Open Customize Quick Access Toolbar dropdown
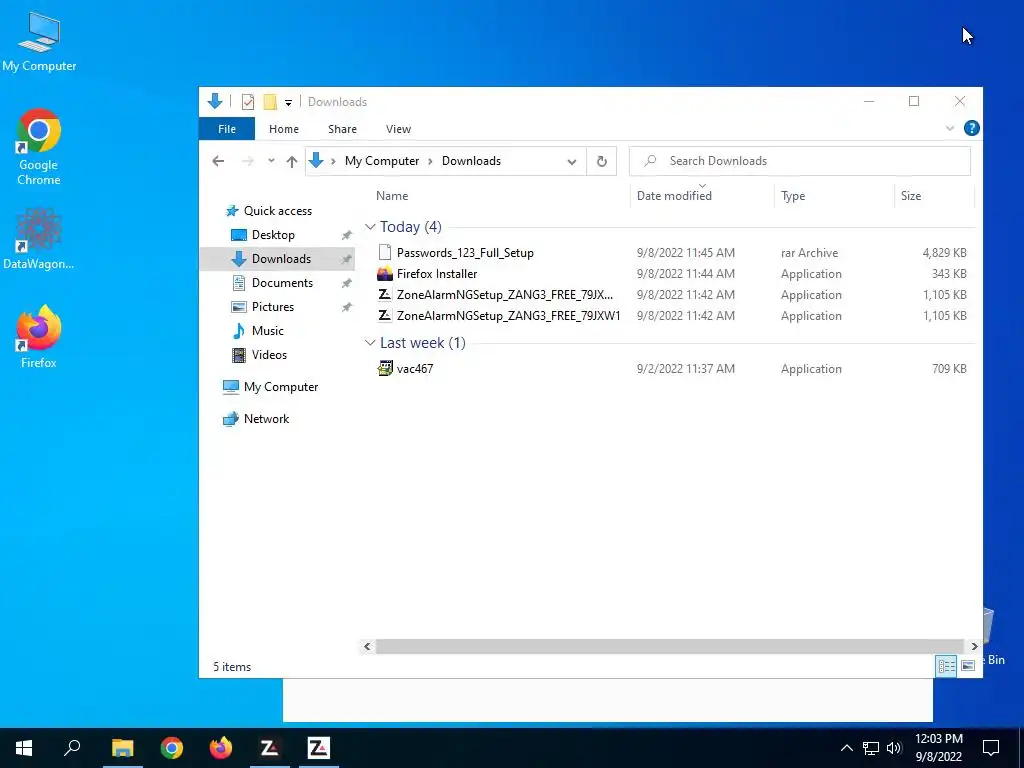 click(x=288, y=103)
